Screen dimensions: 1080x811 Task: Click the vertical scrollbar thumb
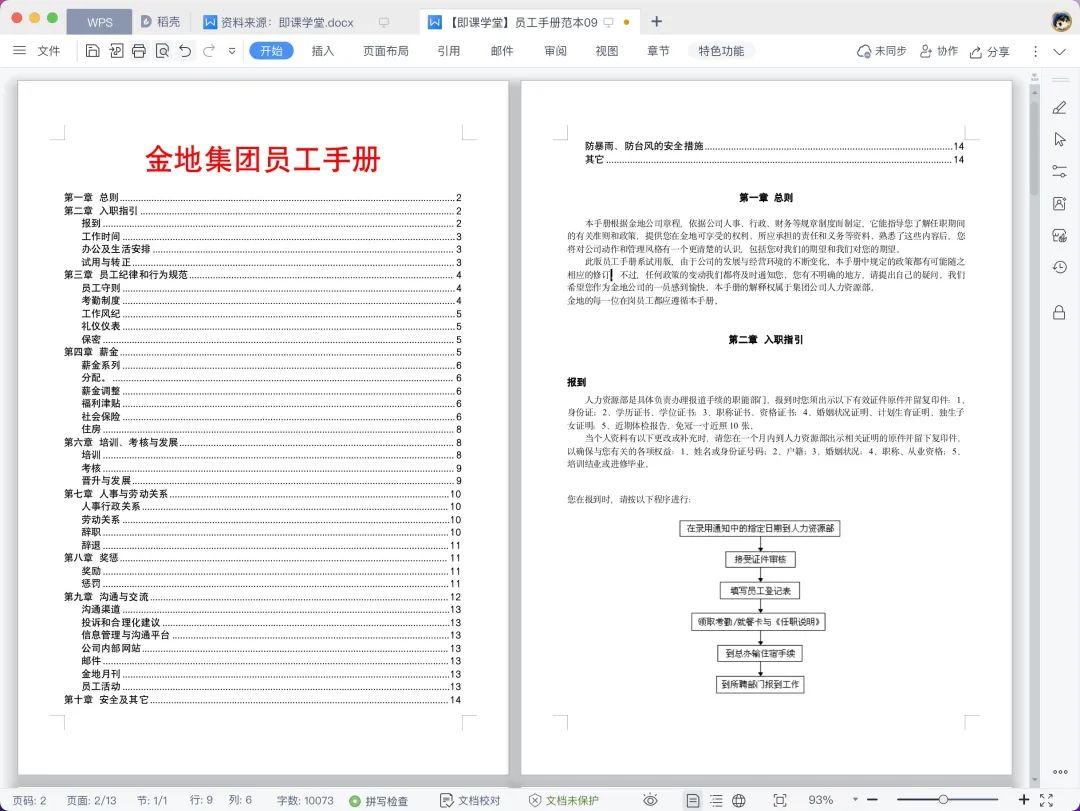point(1034,148)
